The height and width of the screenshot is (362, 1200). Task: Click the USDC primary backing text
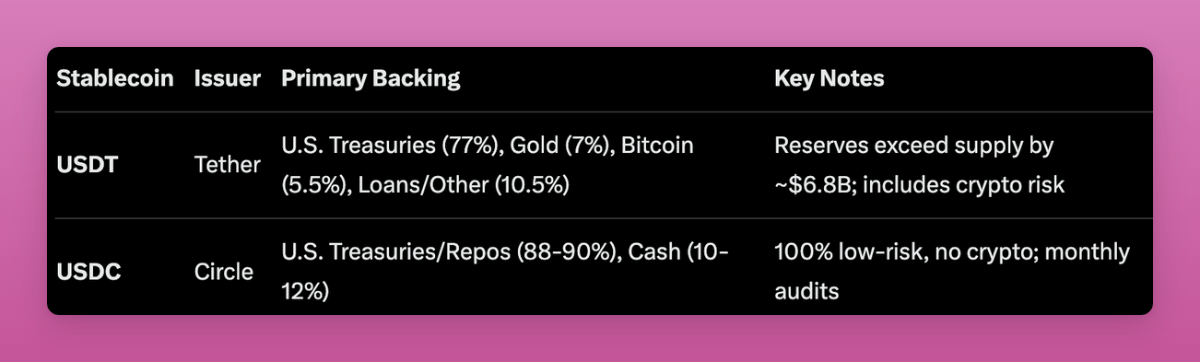pos(505,271)
